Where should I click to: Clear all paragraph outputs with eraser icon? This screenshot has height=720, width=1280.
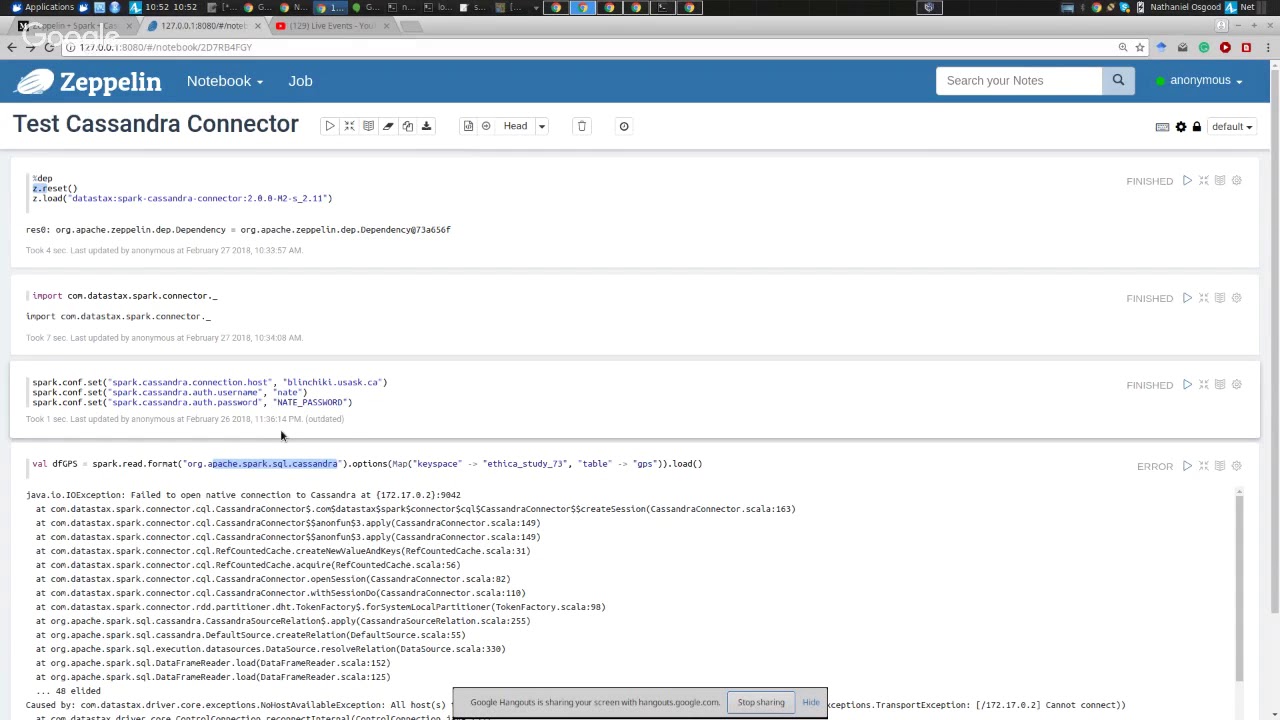tap(388, 126)
